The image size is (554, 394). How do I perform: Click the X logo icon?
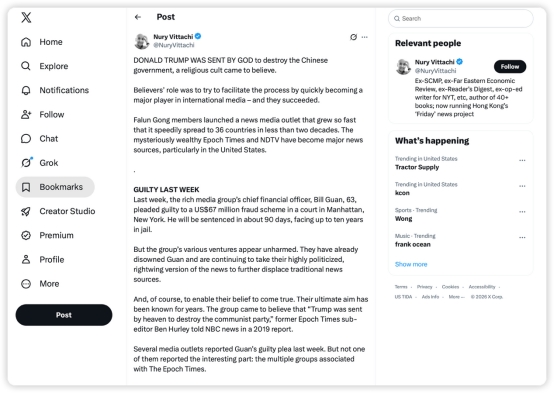[26, 17]
